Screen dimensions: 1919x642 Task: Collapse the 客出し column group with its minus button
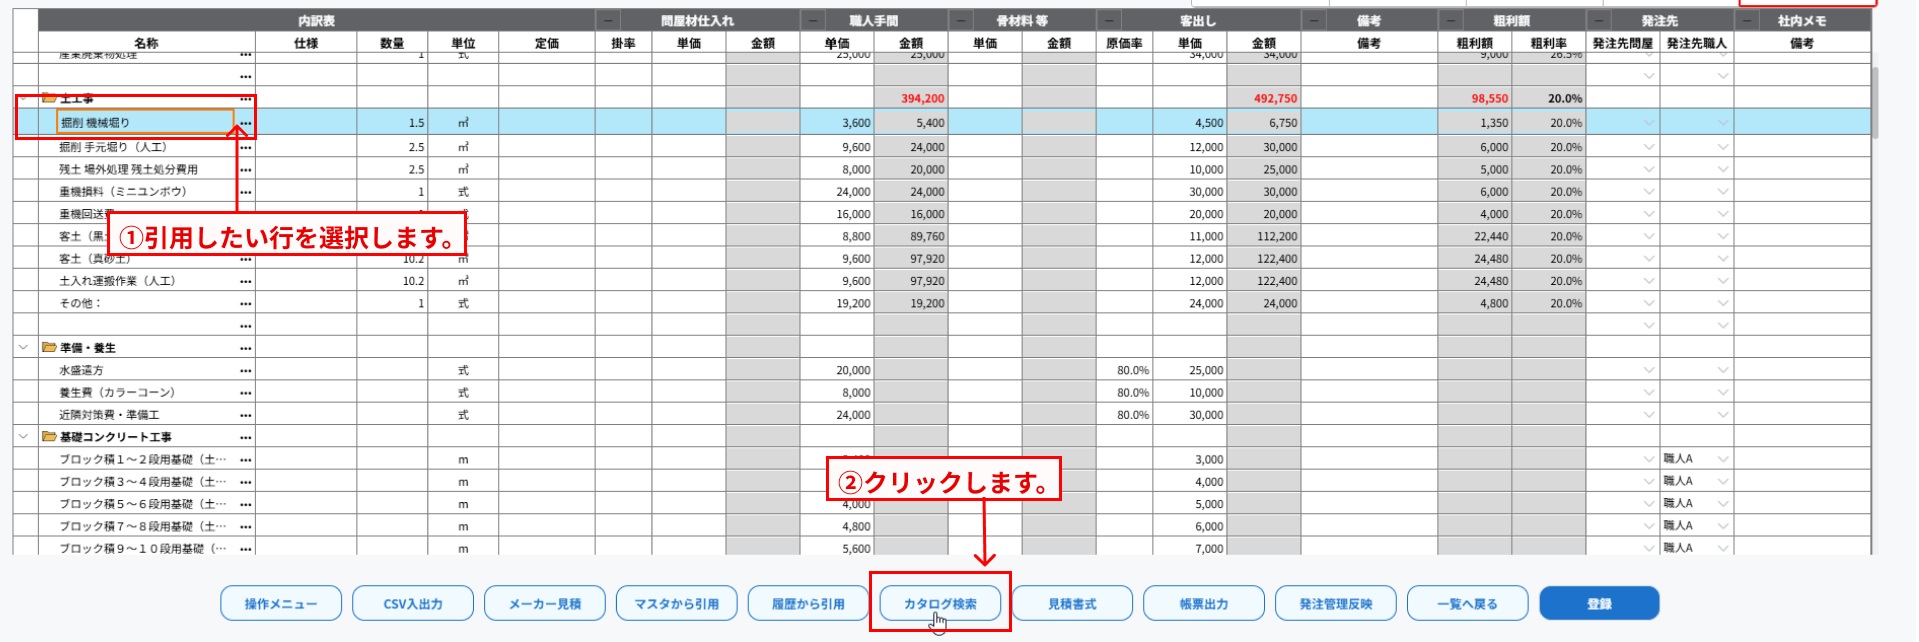pos(1109,20)
